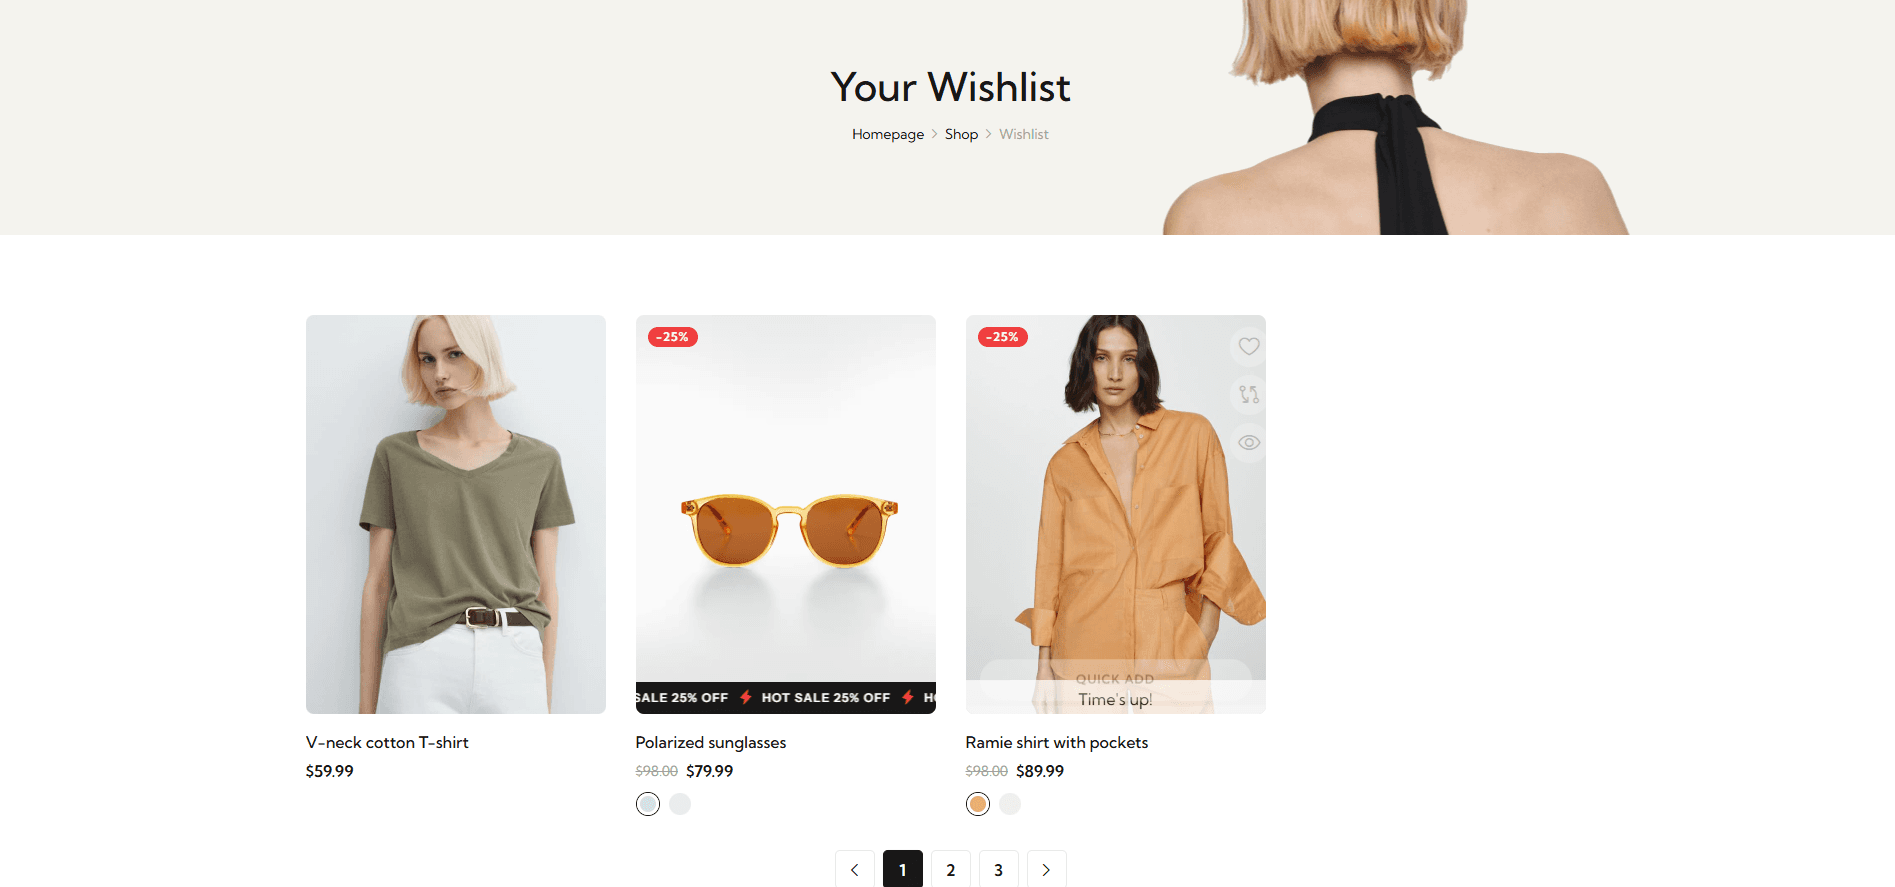Image resolution: width=1895 pixels, height=887 pixels.
Task: Open quick view eye icon on Ramie shirt
Action: 1248,442
